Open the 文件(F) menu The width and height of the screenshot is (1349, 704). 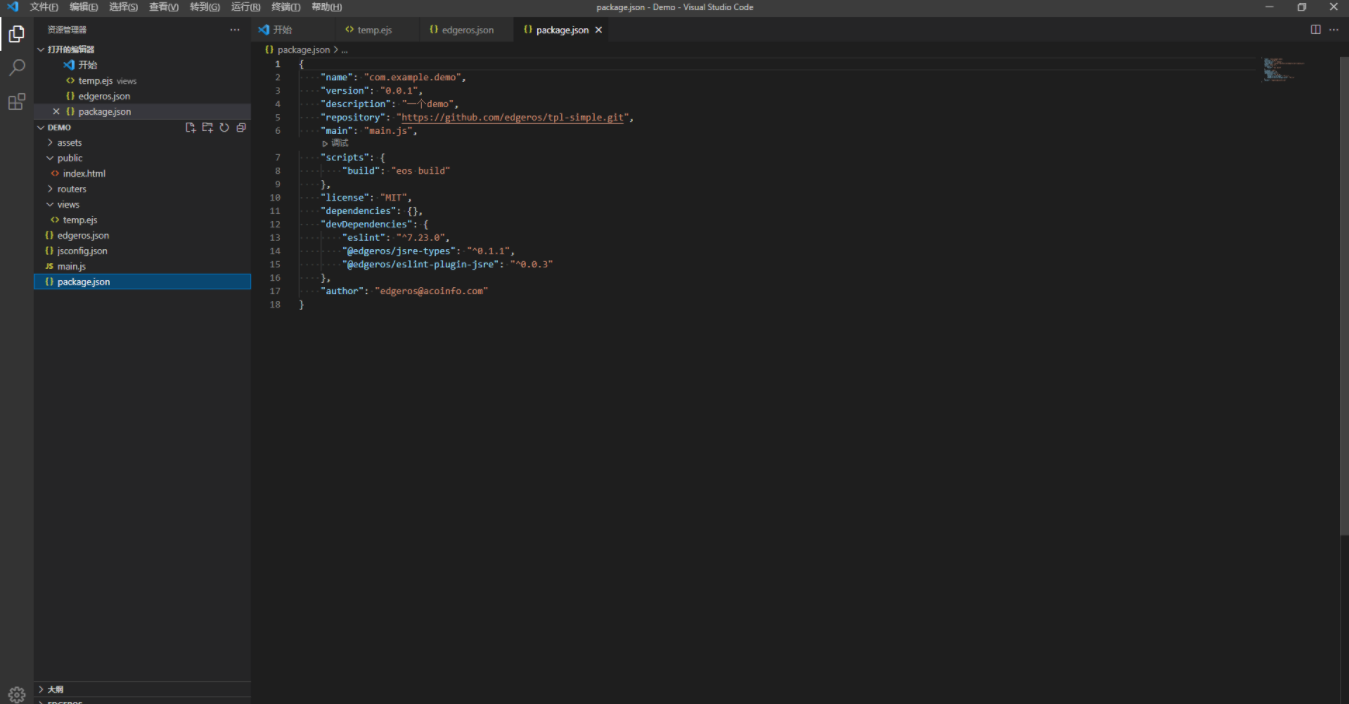44,7
